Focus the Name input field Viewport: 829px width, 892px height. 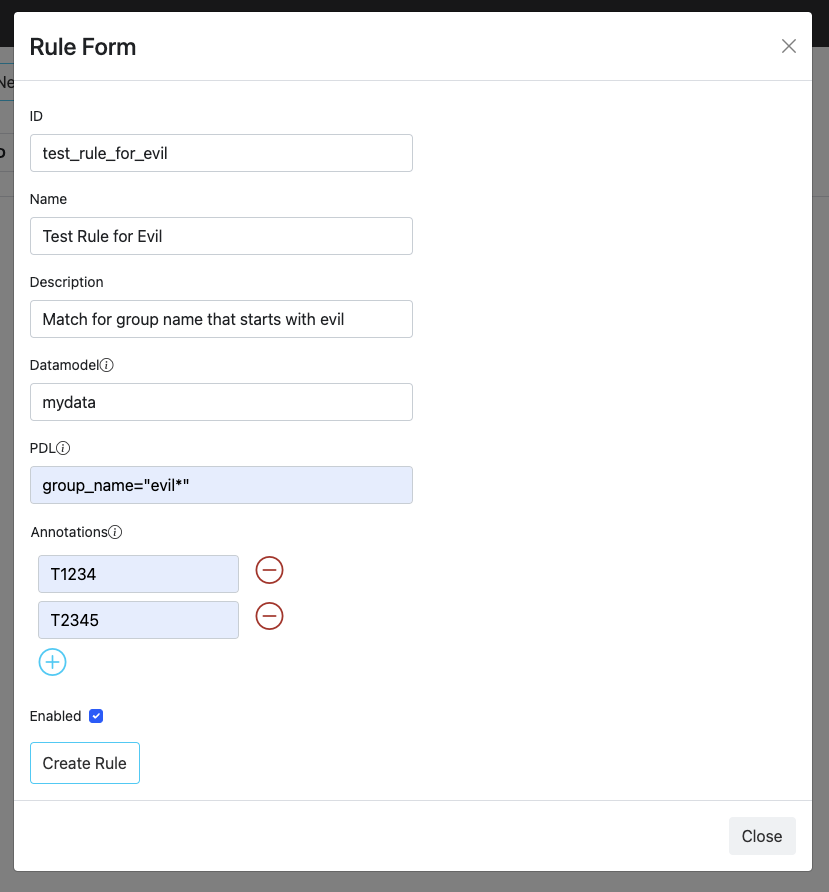220,236
